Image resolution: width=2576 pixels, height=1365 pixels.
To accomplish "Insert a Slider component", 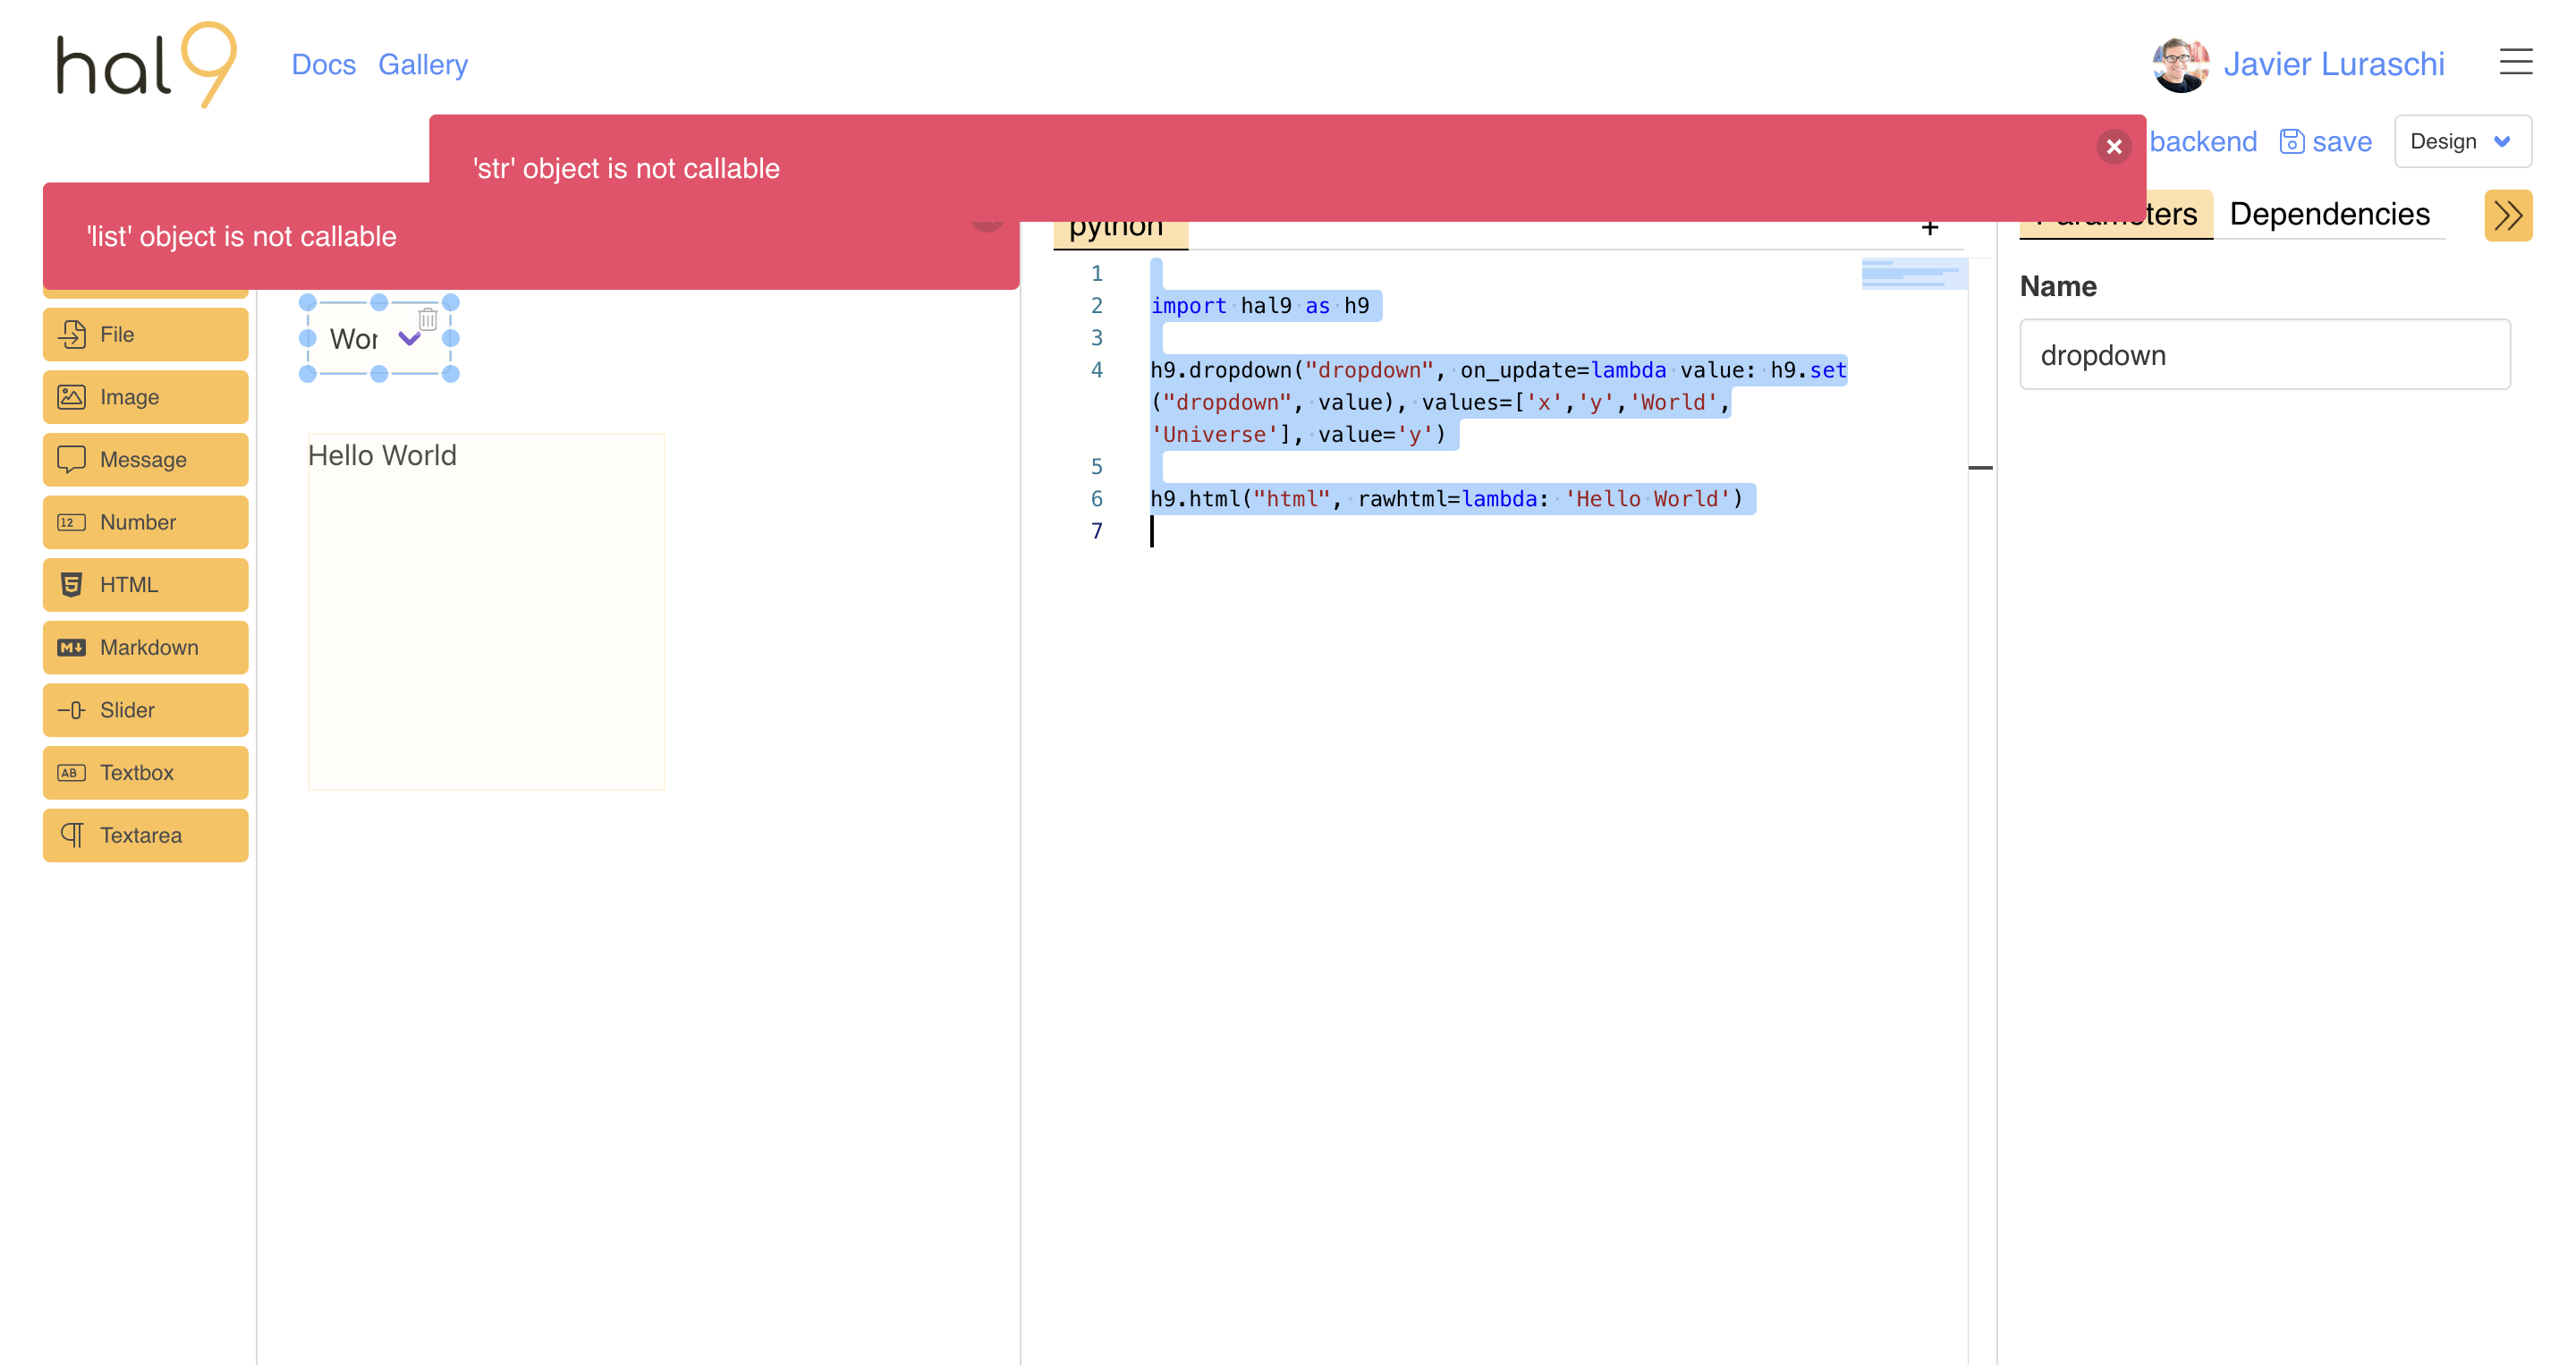I will pyautogui.click(x=146, y=710).
